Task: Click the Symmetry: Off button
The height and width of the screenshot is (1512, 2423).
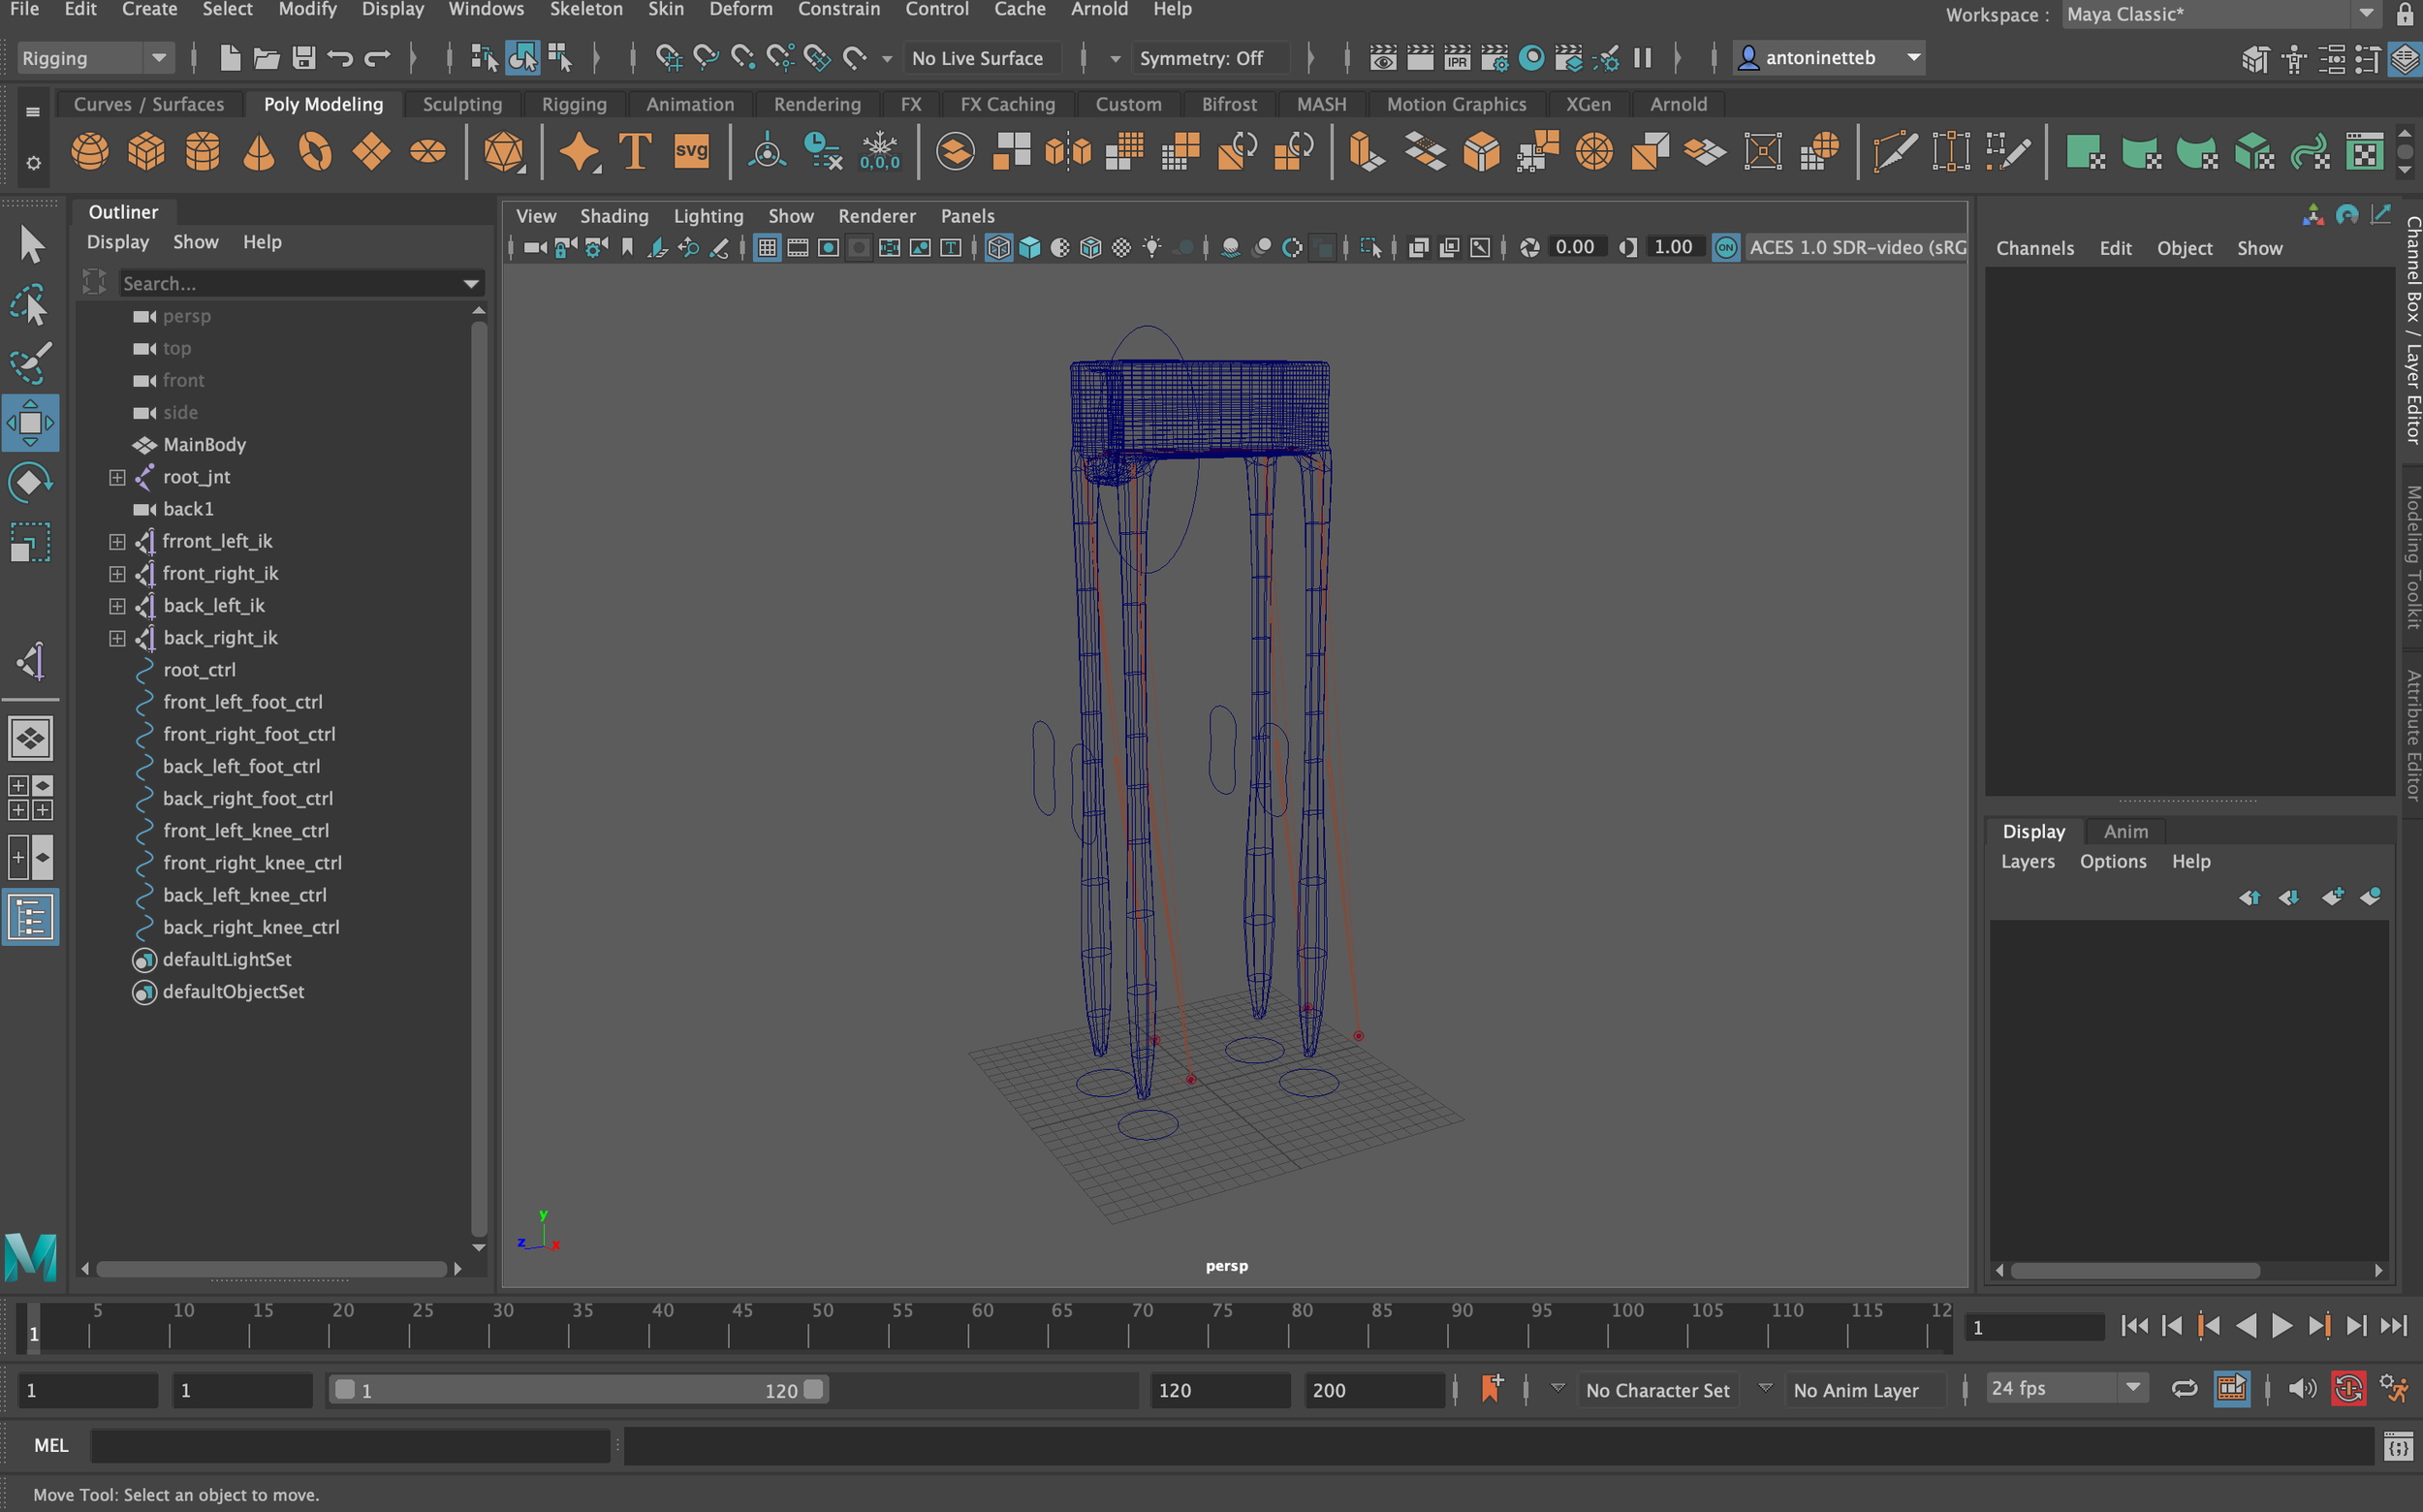Action: tap(1201, 58)
